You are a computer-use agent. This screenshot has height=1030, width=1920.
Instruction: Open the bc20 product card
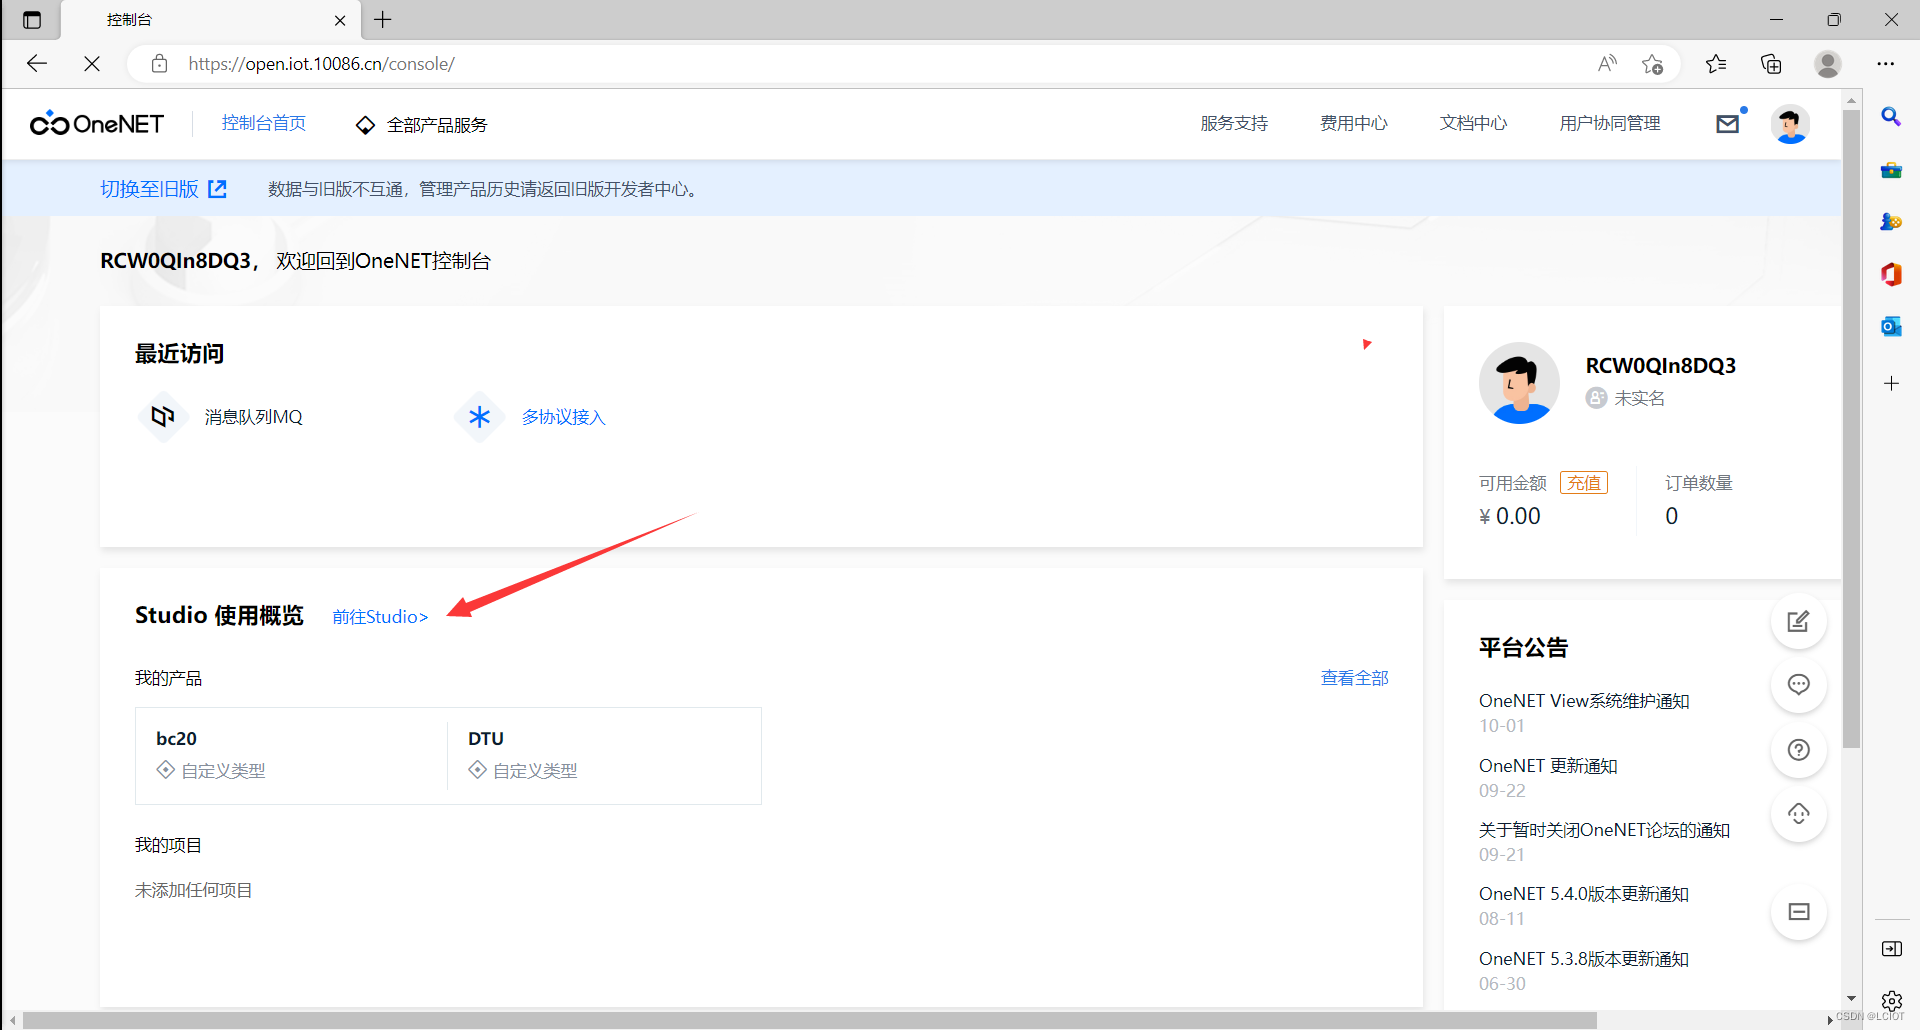(291, 755)
